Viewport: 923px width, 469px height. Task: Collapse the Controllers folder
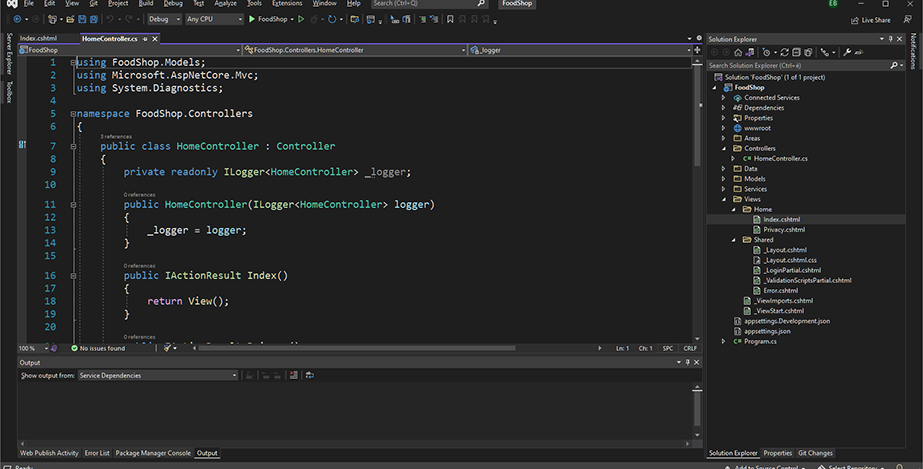pos(723,148)
